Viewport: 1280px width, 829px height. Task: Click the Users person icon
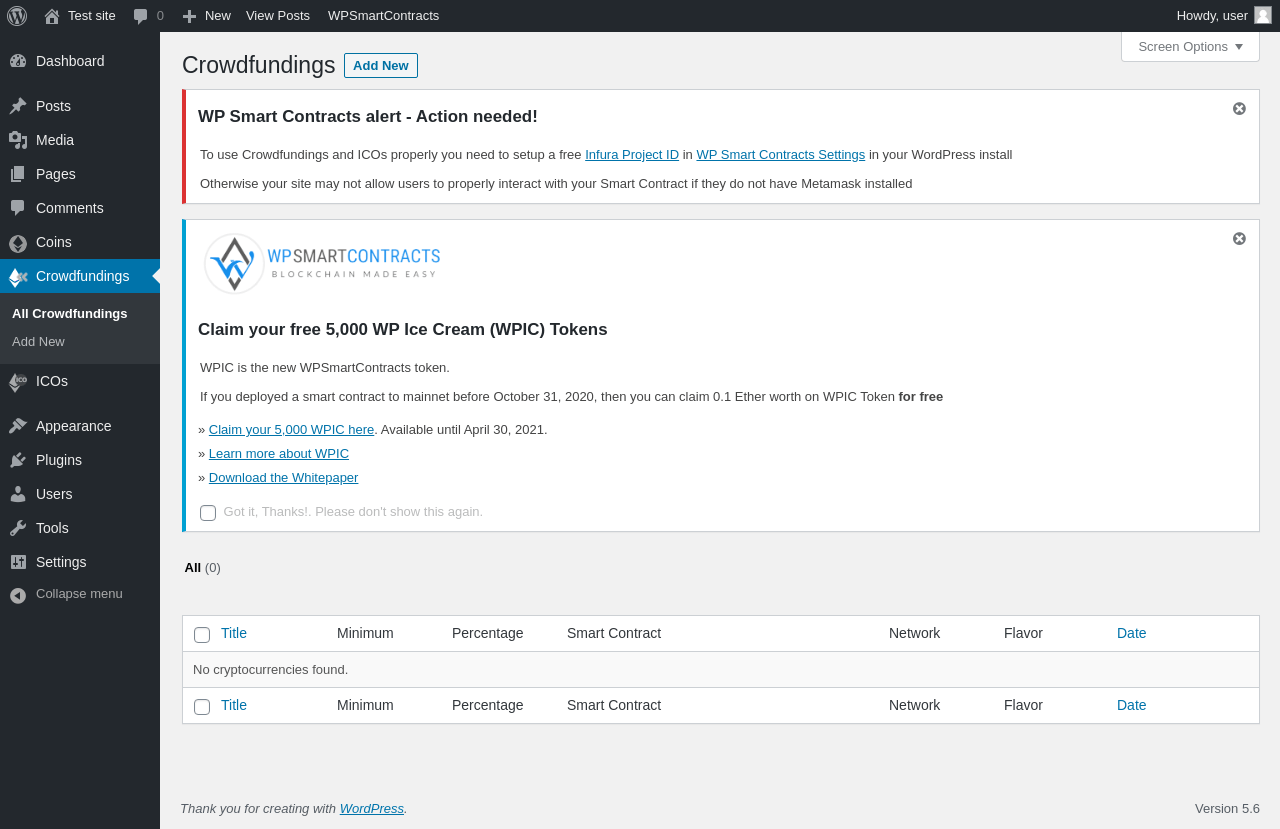point(18,494)
